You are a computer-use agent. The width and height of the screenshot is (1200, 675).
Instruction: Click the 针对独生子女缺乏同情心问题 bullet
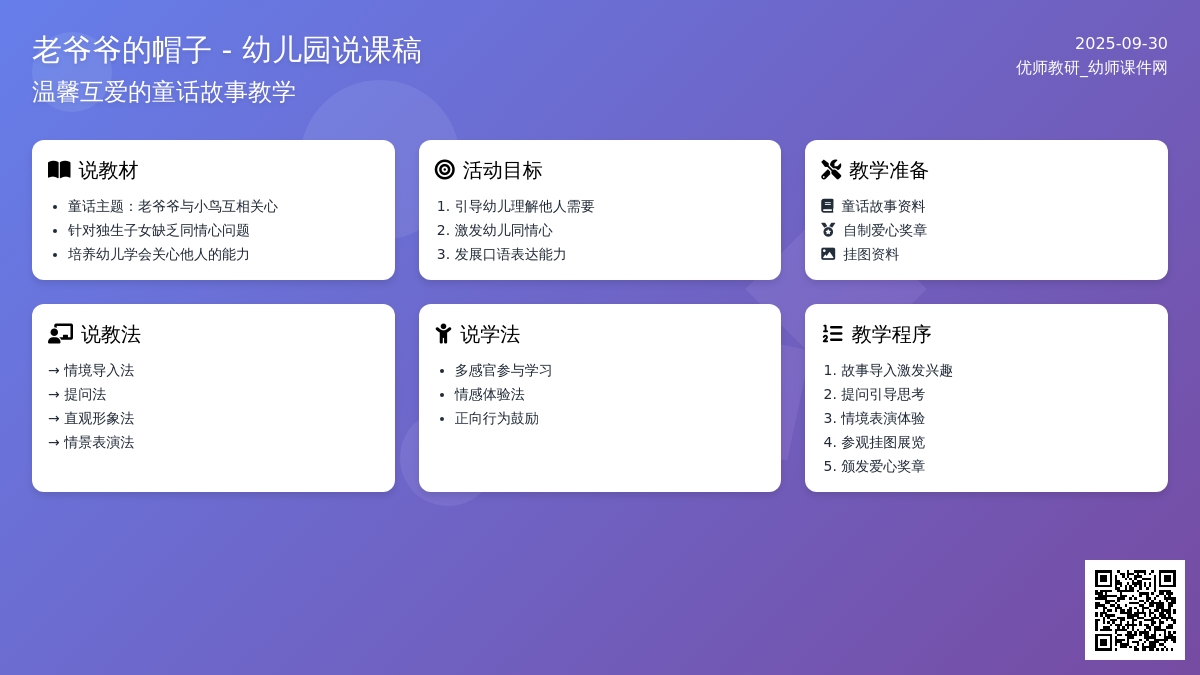click(158, 230)
